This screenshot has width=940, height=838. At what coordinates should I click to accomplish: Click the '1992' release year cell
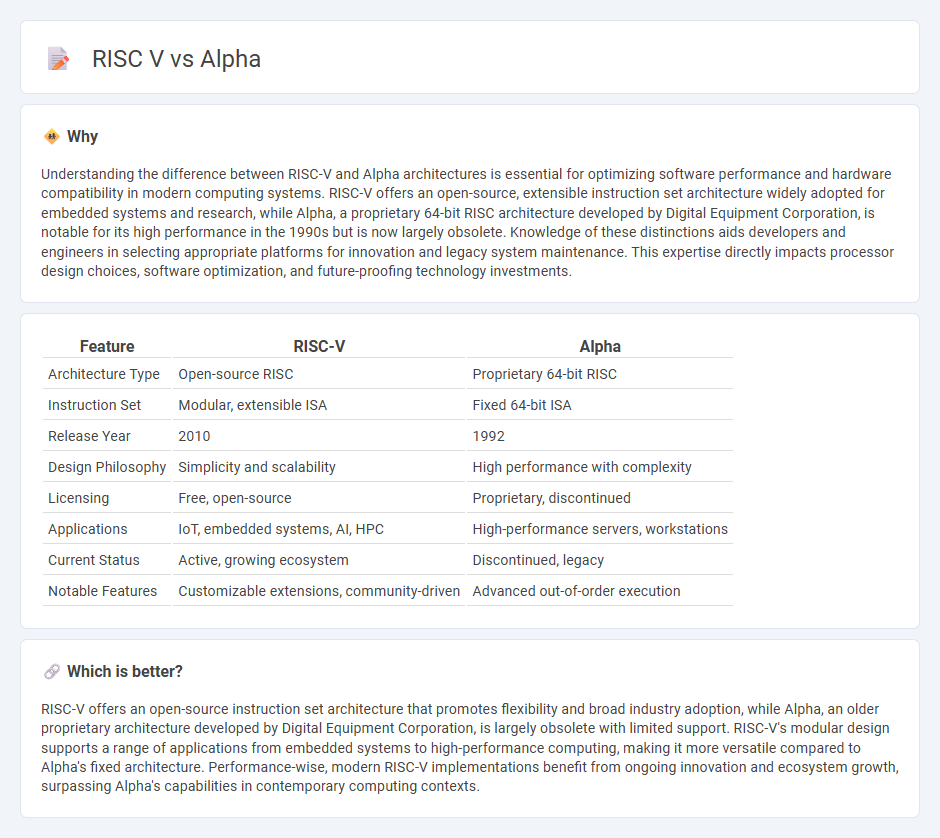tap(599, 436)
